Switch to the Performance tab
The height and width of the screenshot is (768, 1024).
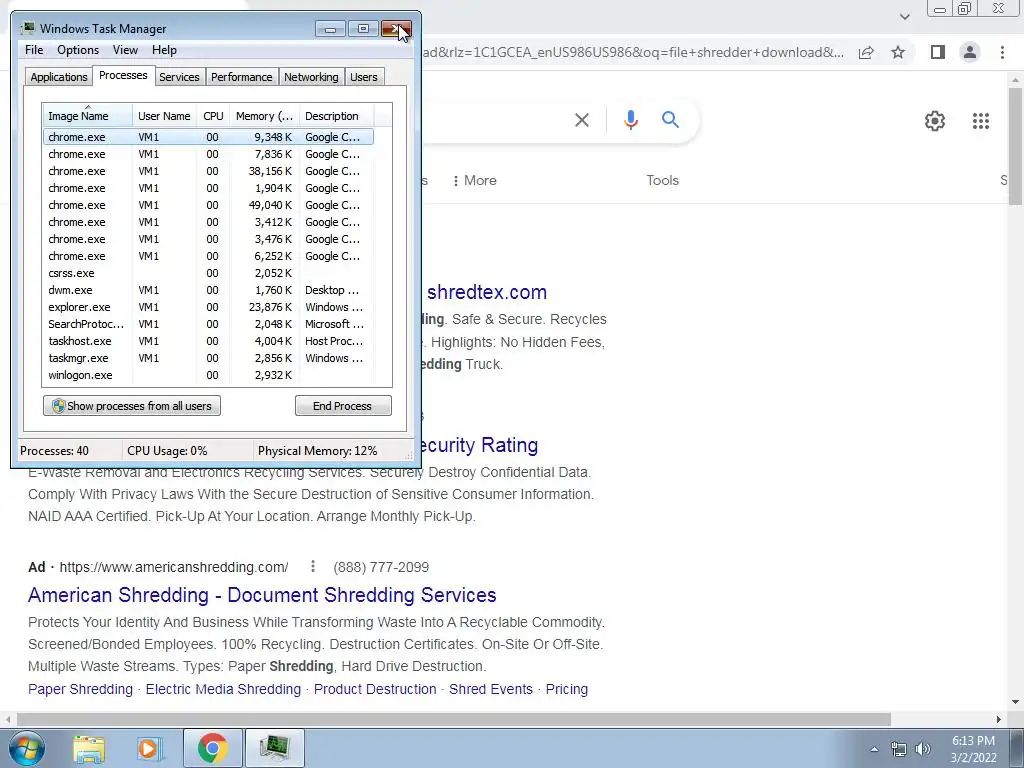[x=242, y=77]
